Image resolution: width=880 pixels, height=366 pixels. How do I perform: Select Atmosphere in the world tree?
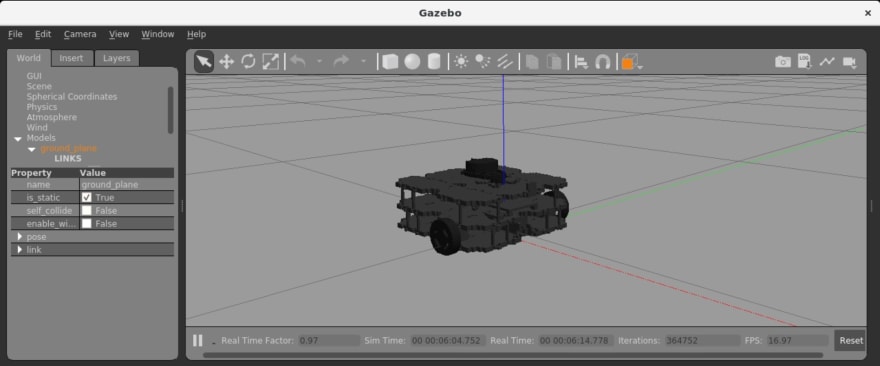point(52,117)
